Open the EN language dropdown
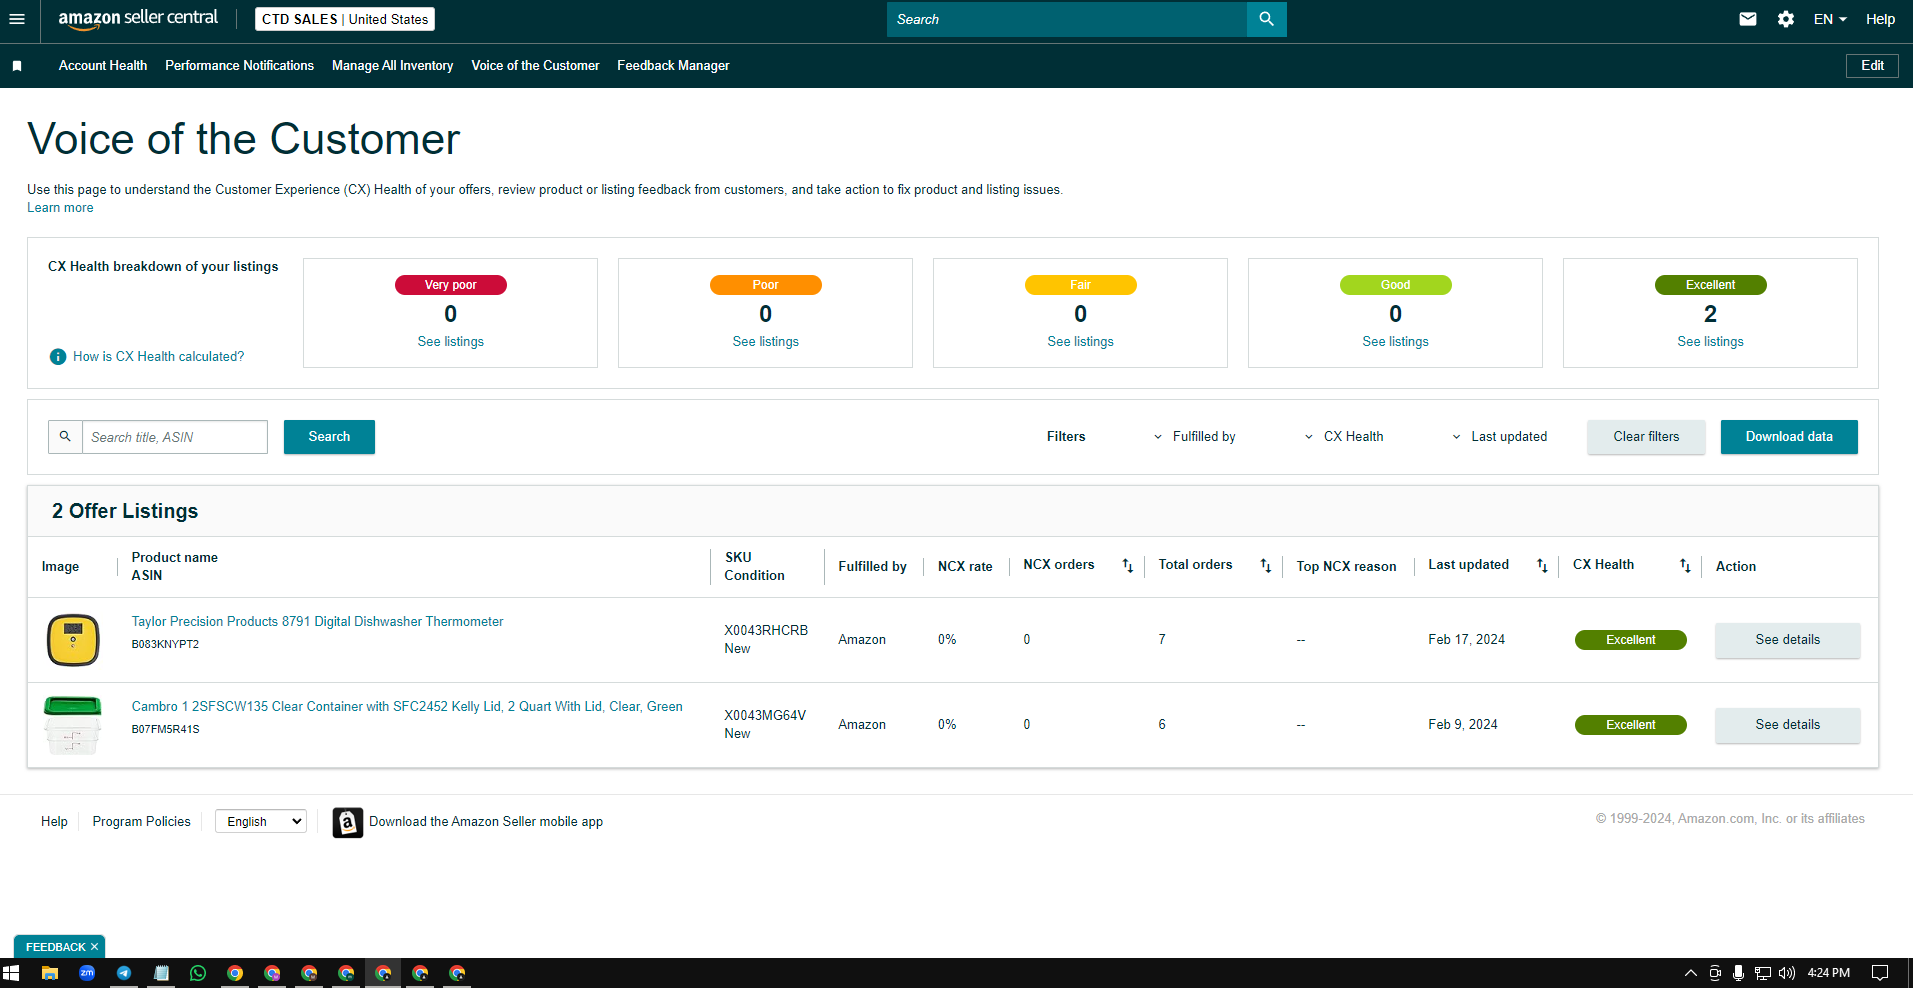 tap(1830, 19)
